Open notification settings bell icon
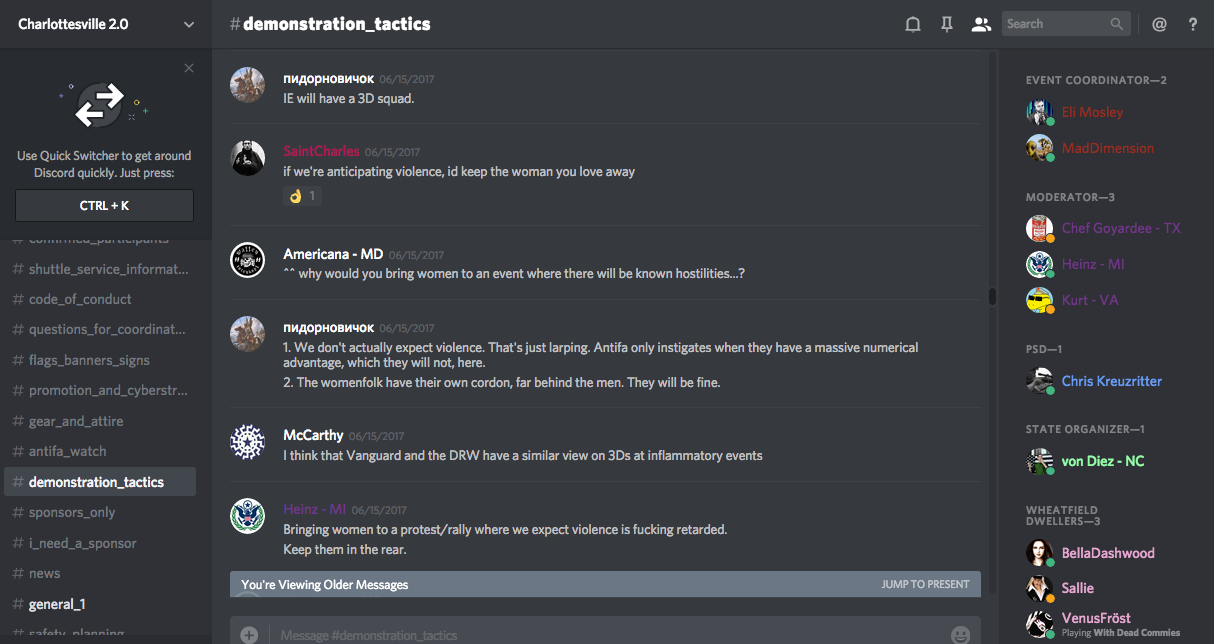Image resolution: width=1214 pixels, height=644 pixels. click(x=912, y=25)
